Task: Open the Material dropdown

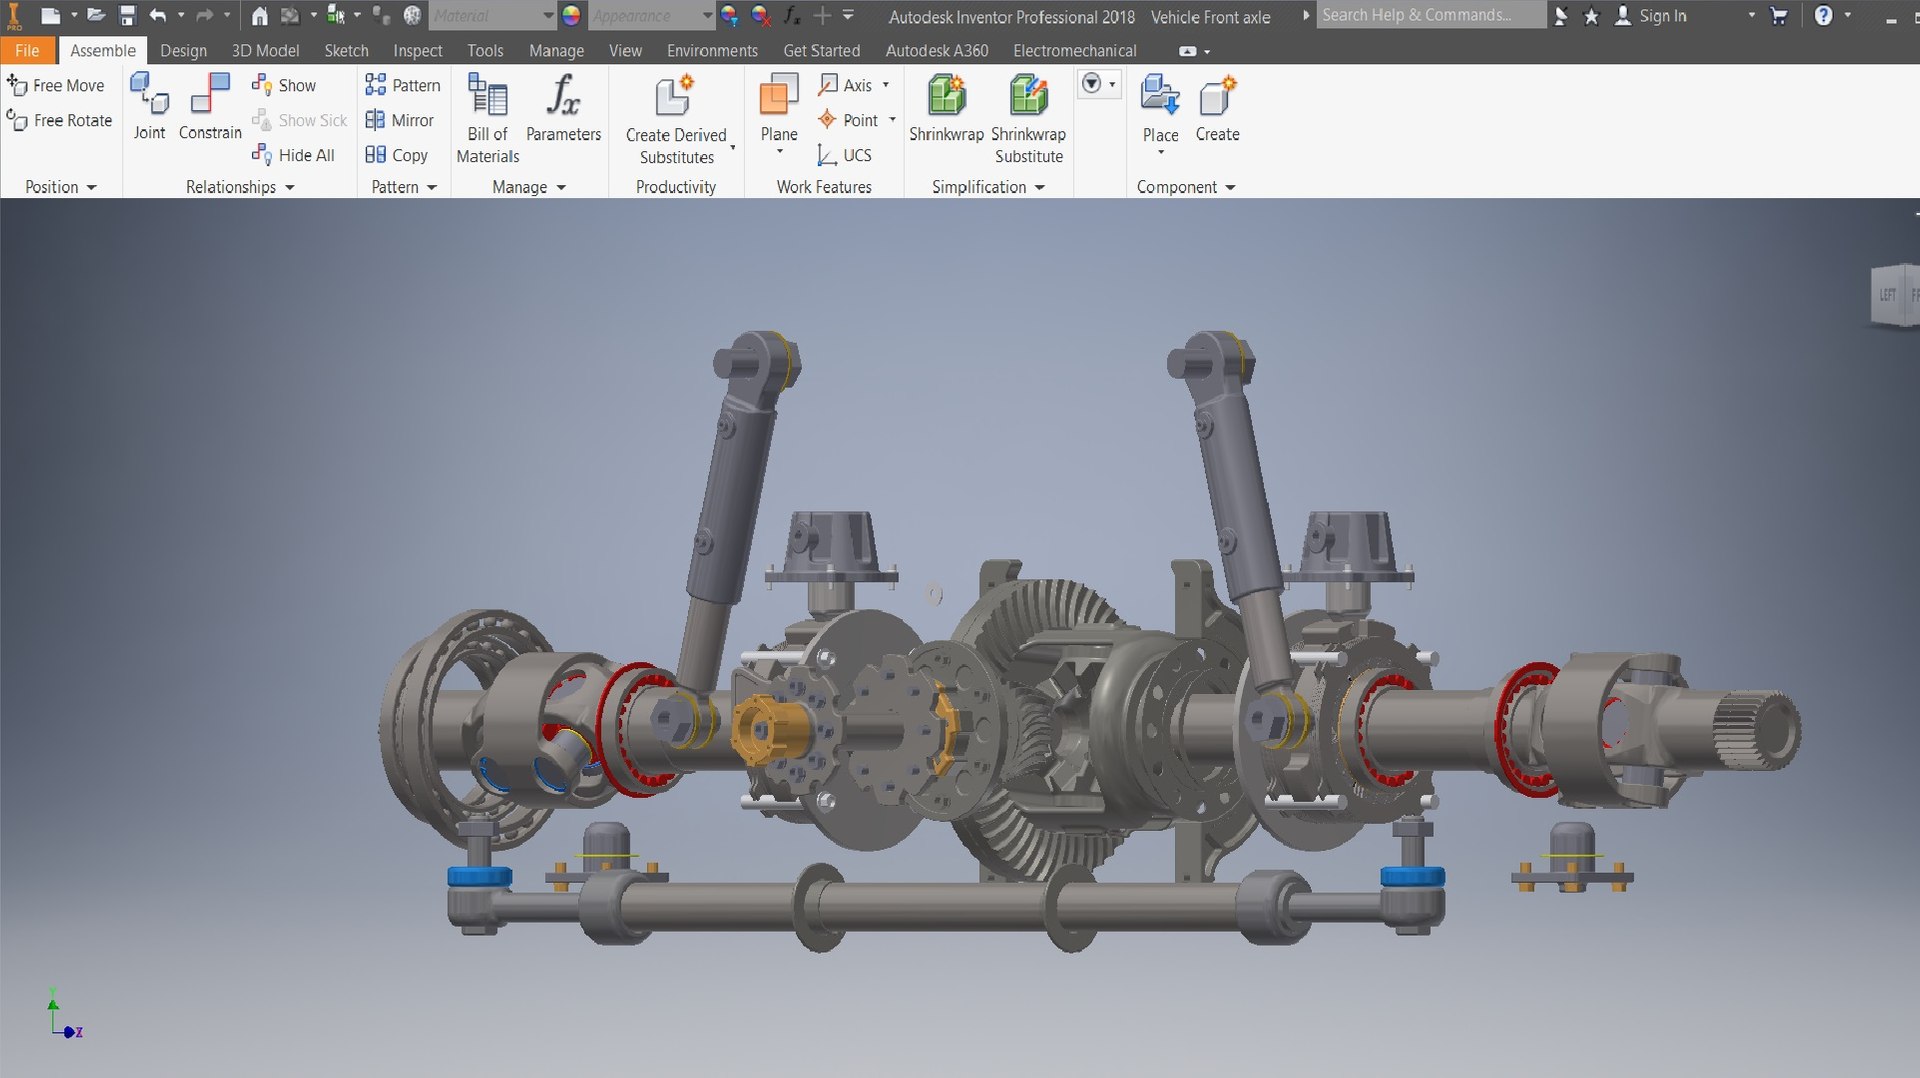Action: click(548, 16)
